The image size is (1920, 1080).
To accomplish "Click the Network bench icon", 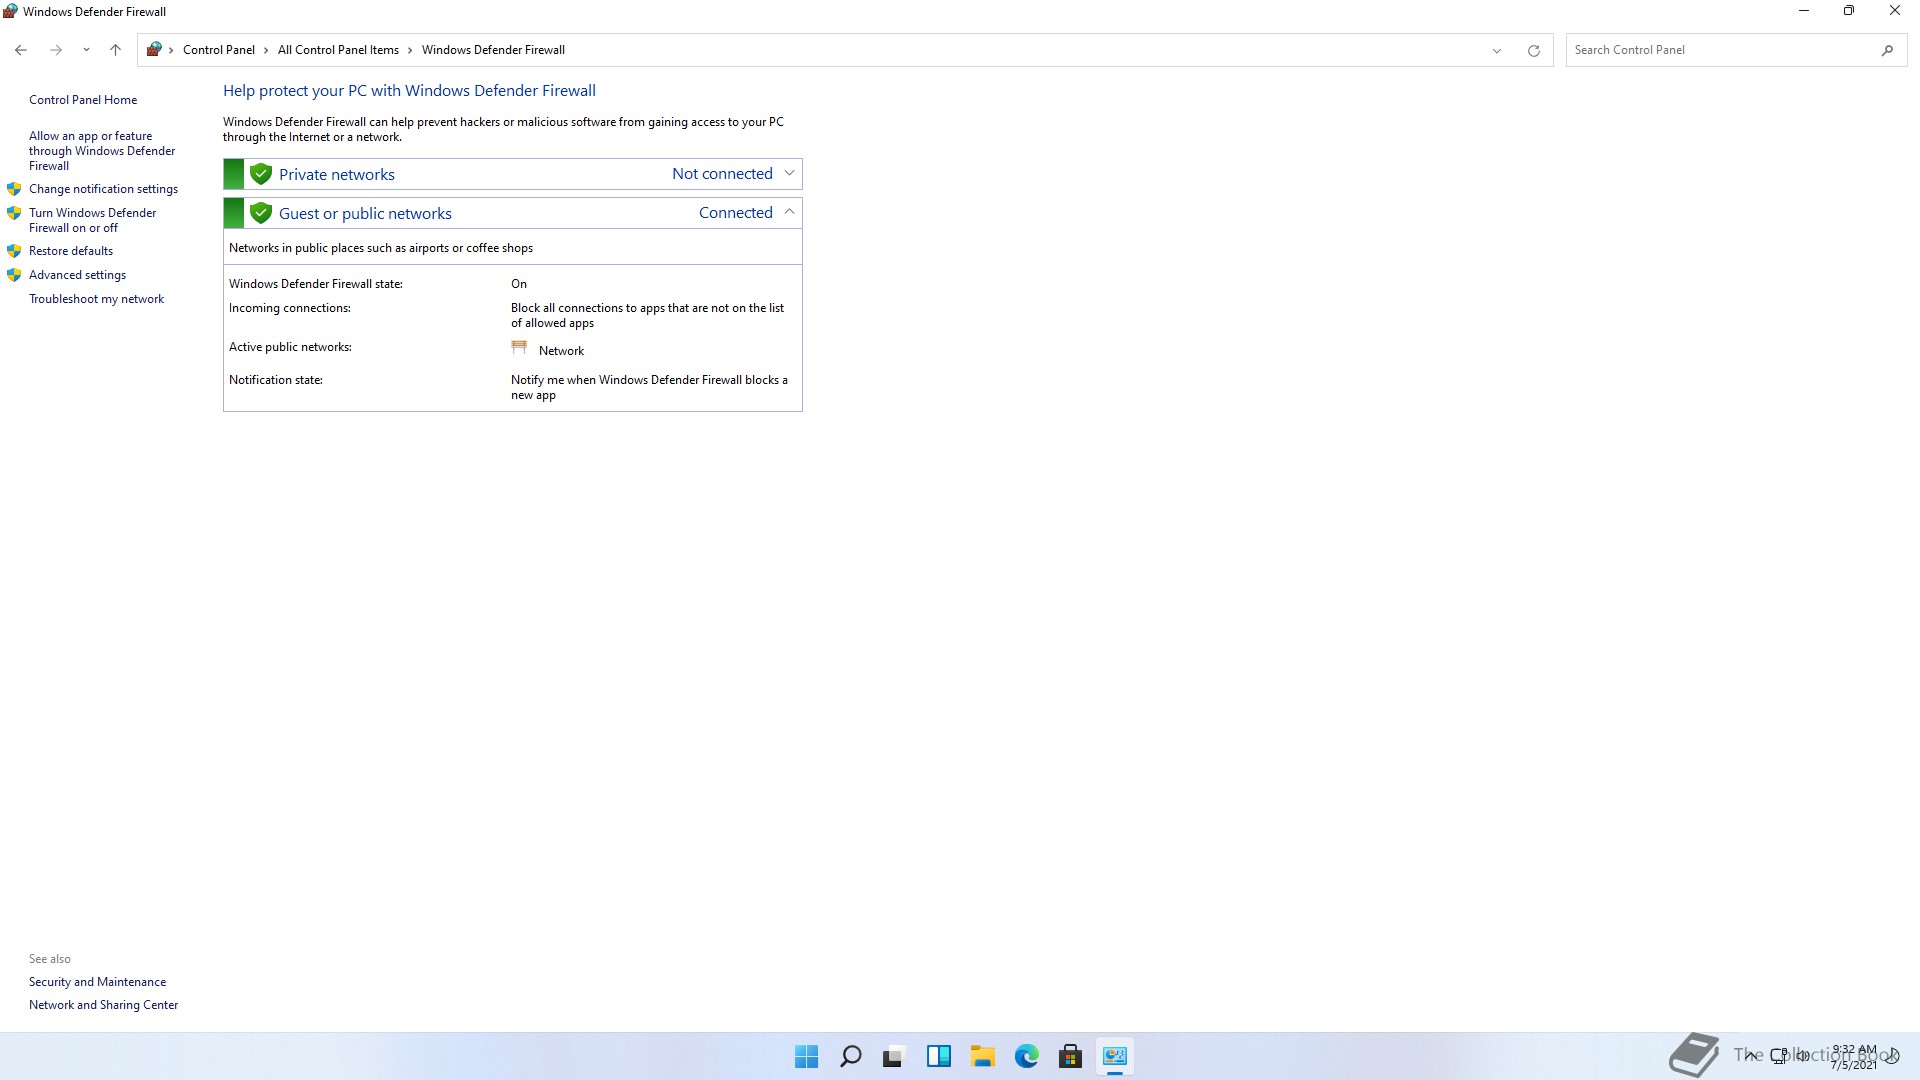I will pos(519,348).
